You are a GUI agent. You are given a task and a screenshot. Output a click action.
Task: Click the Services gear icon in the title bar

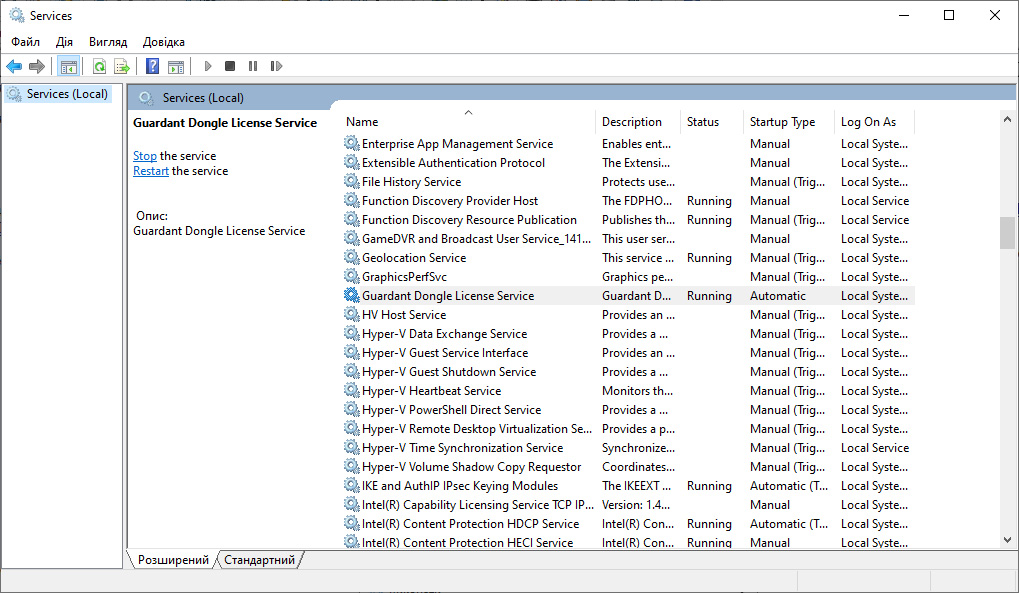[x=17, y=15]
